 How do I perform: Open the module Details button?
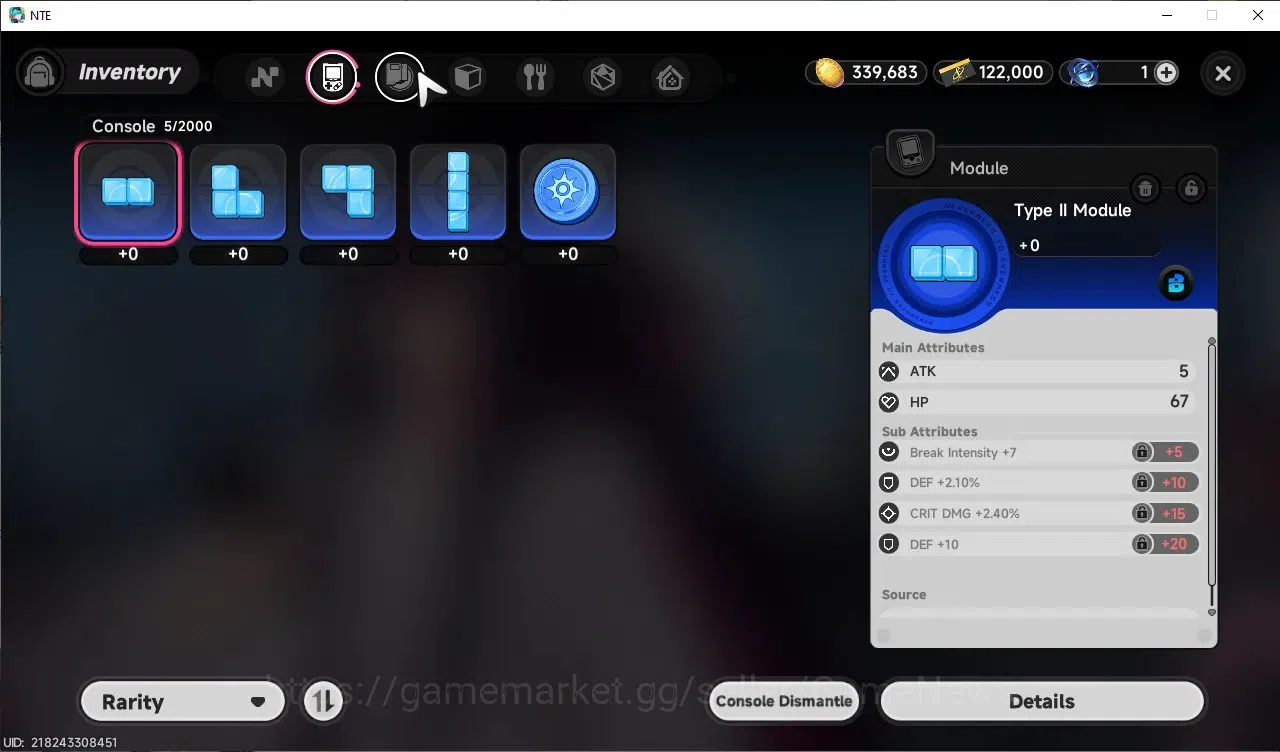1042,702
